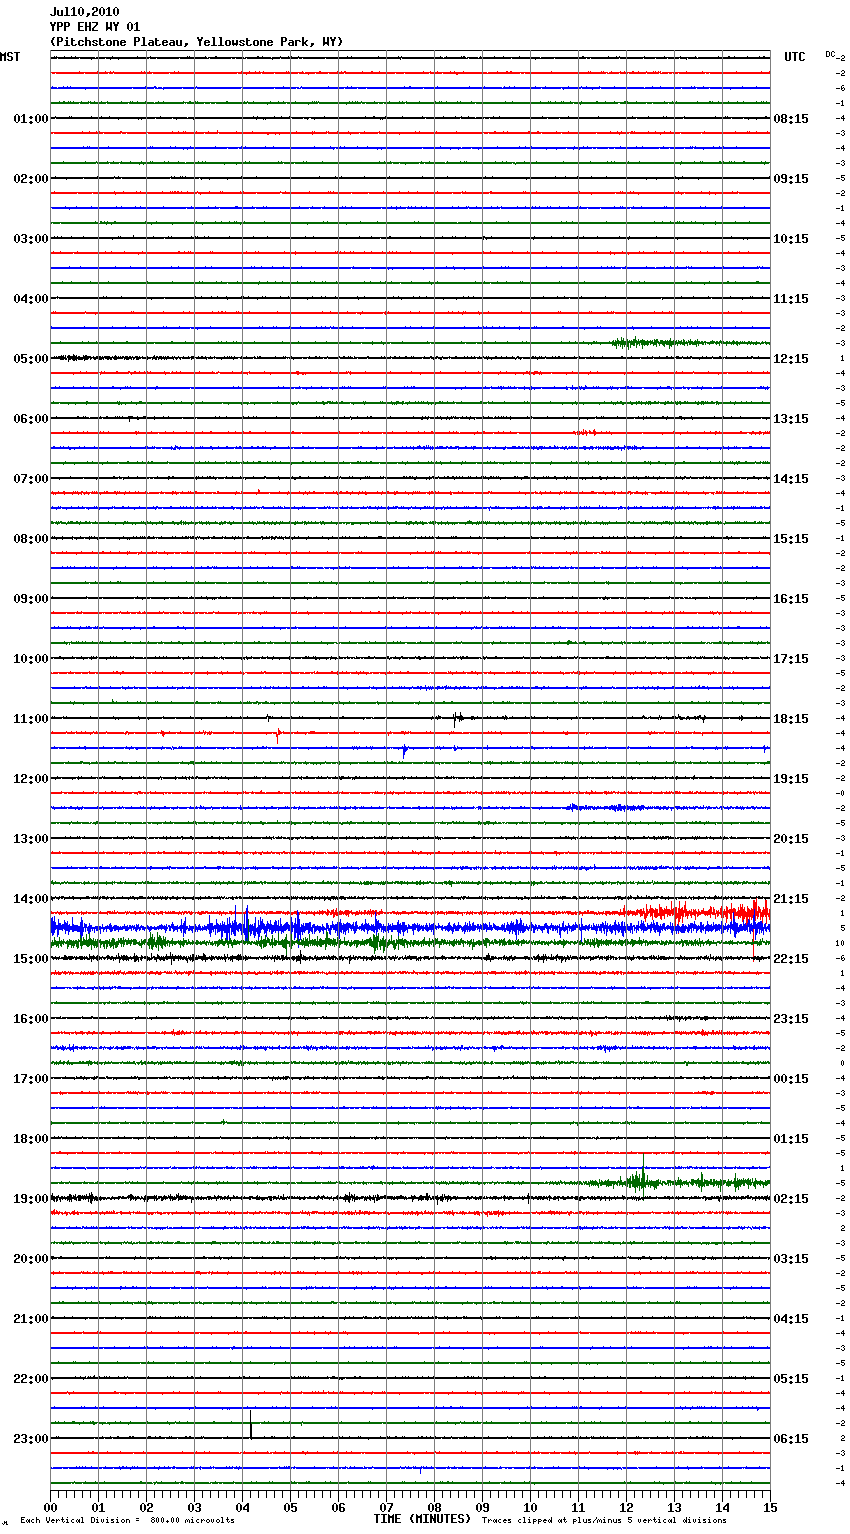Click the "UTC" timezone label
The width and height of the screenshot is (850, 1534).
tap(794, 57)
